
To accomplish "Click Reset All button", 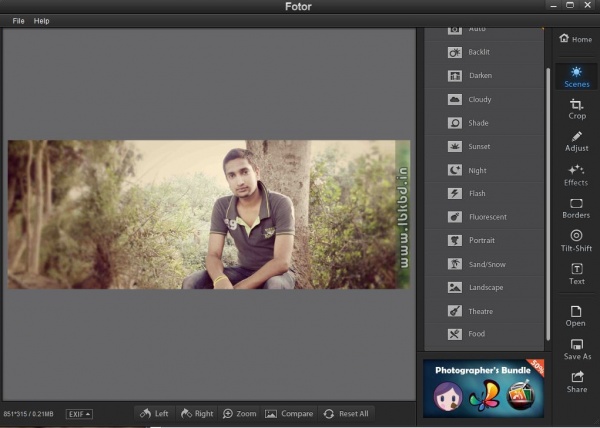I will pos(346,413).
